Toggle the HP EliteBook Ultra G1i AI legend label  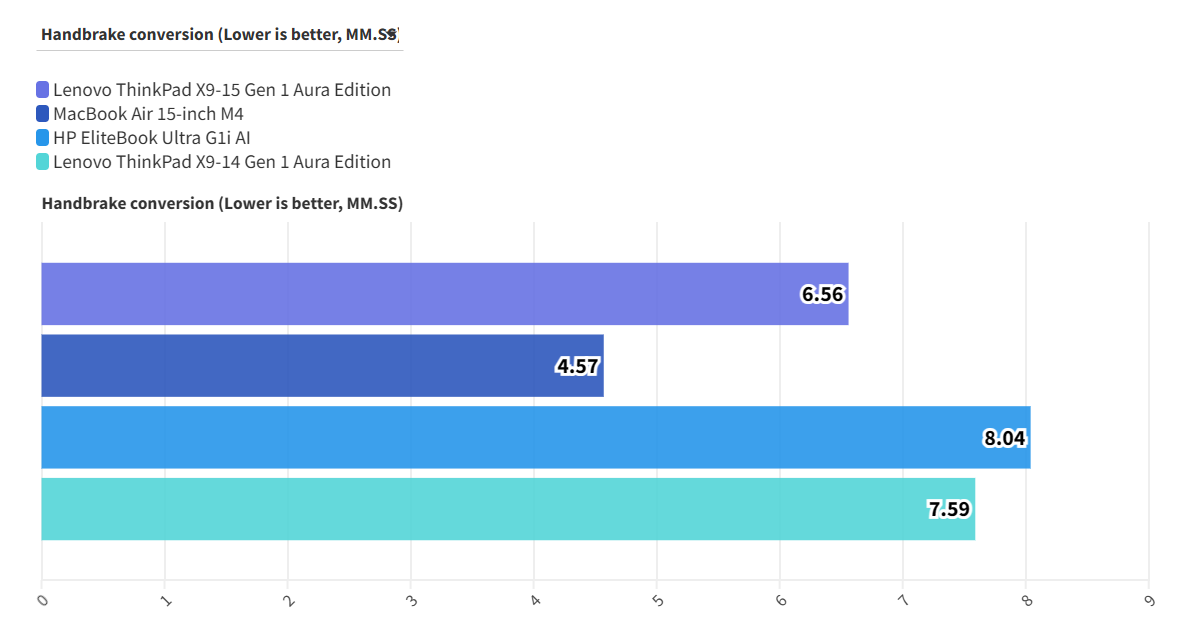151,138
